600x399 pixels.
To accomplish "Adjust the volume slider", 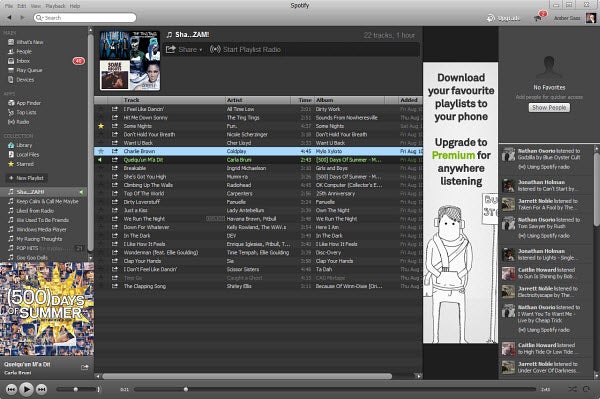I will [x=77, y=389].
